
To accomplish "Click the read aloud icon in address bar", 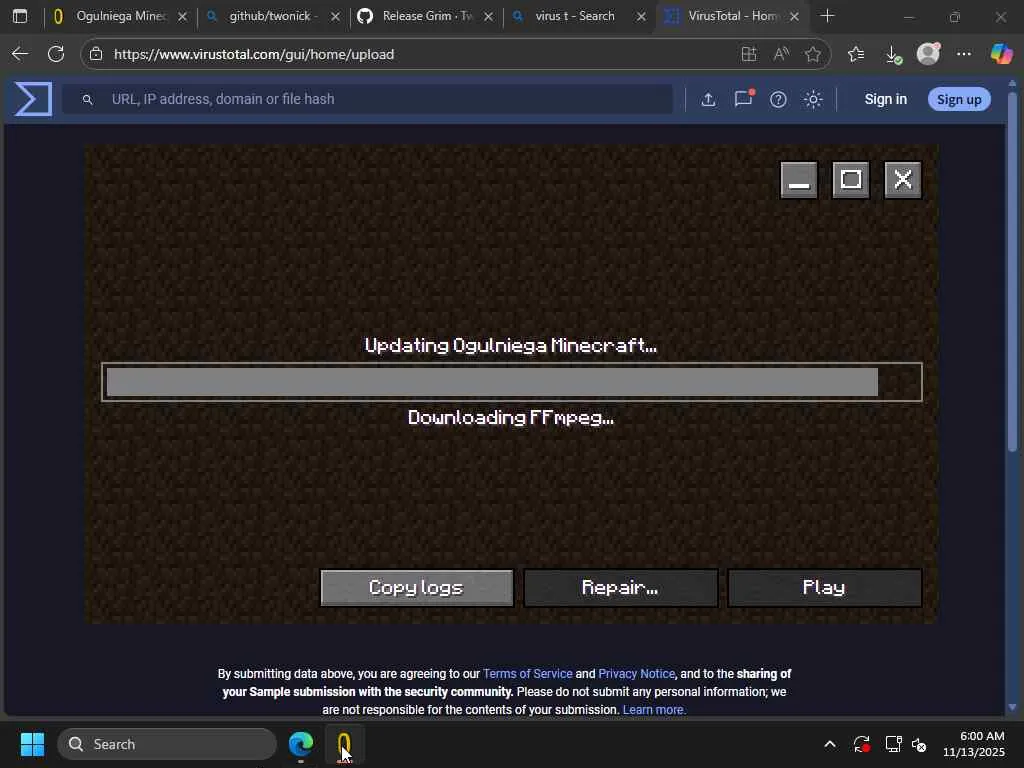I will (x=781, y=54).
